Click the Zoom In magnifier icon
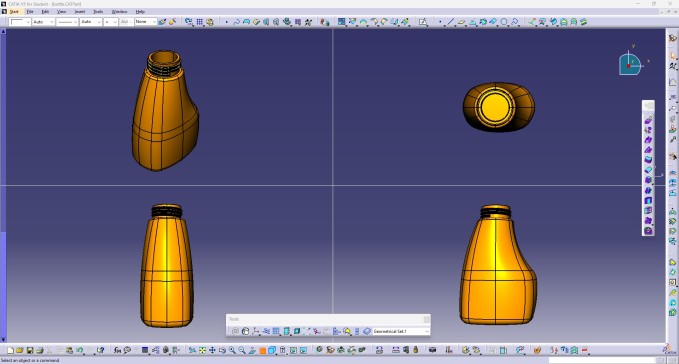Image resolution: width=679 pixels, height=364 pixels. click(x=232, y=350)
